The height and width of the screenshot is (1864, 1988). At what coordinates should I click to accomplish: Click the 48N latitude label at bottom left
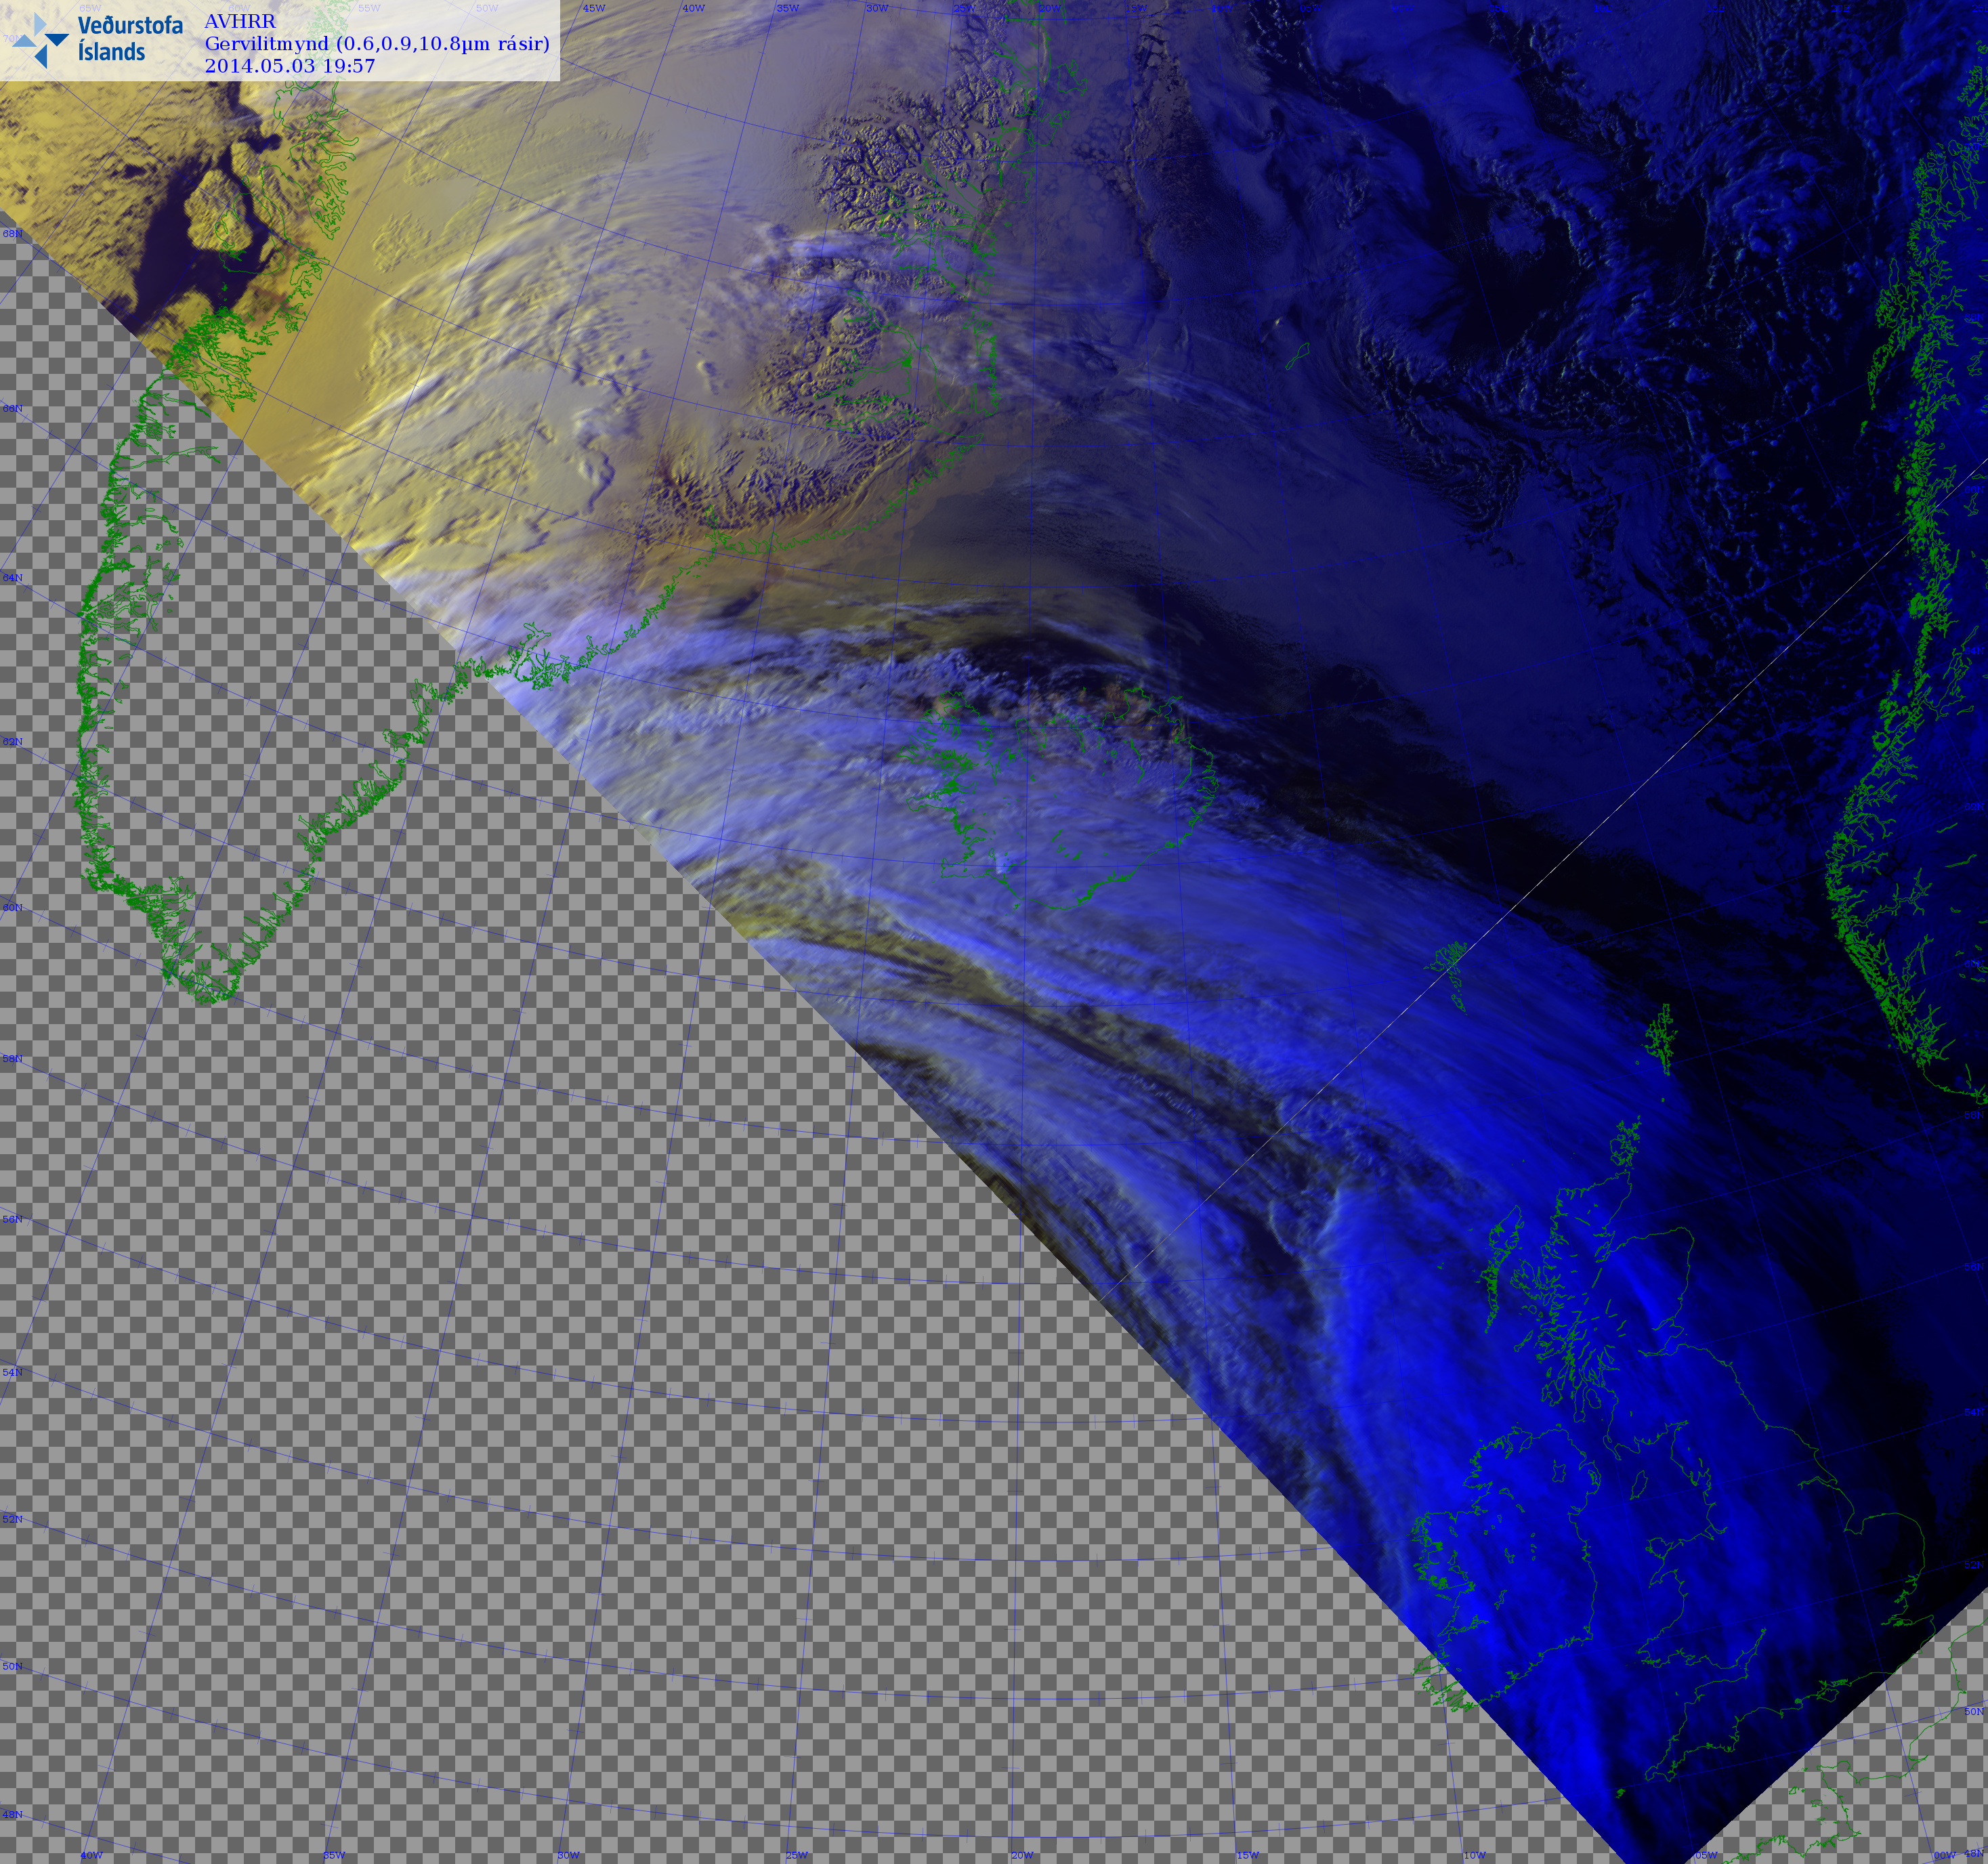pos(12,1814)
